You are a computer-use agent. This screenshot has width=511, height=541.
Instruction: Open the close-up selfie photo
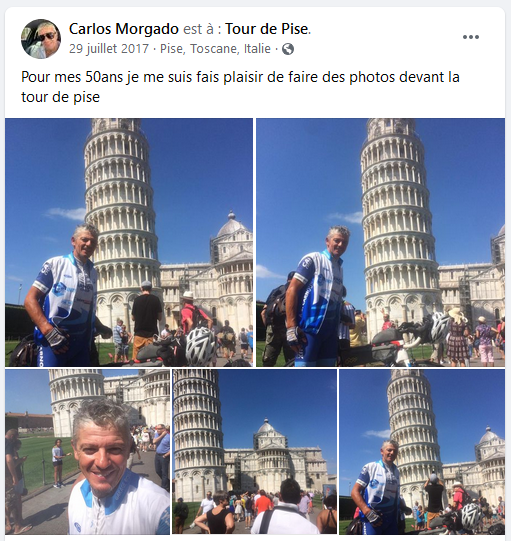point(88,452)
